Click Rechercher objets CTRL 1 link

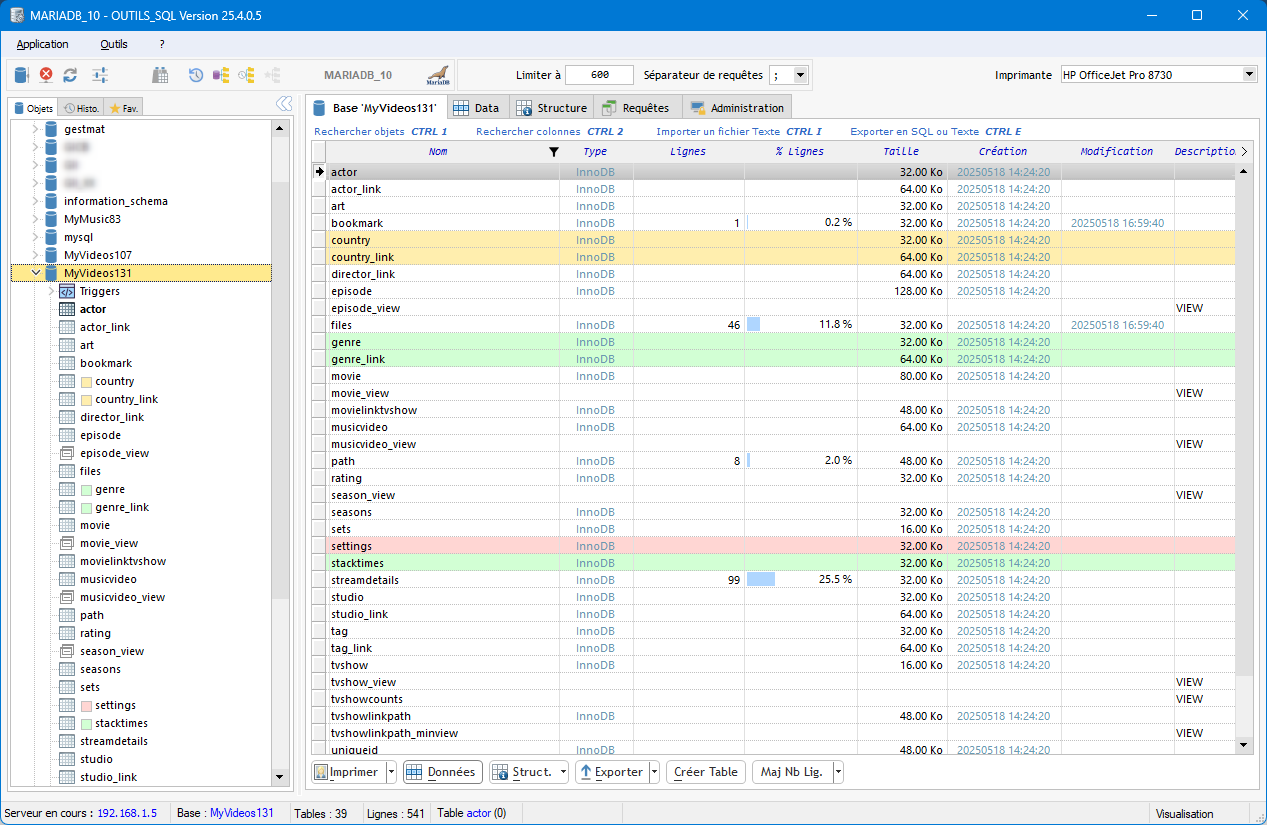coord(380,131)
